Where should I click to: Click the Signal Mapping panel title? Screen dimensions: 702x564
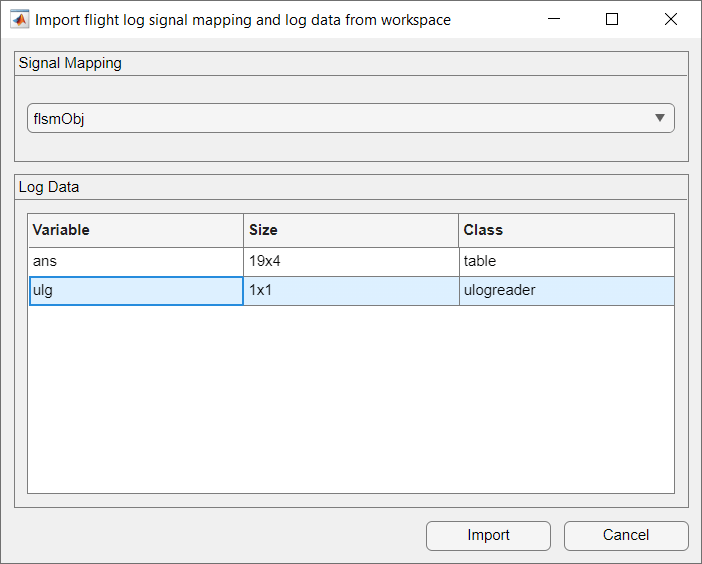pos(70,63)
